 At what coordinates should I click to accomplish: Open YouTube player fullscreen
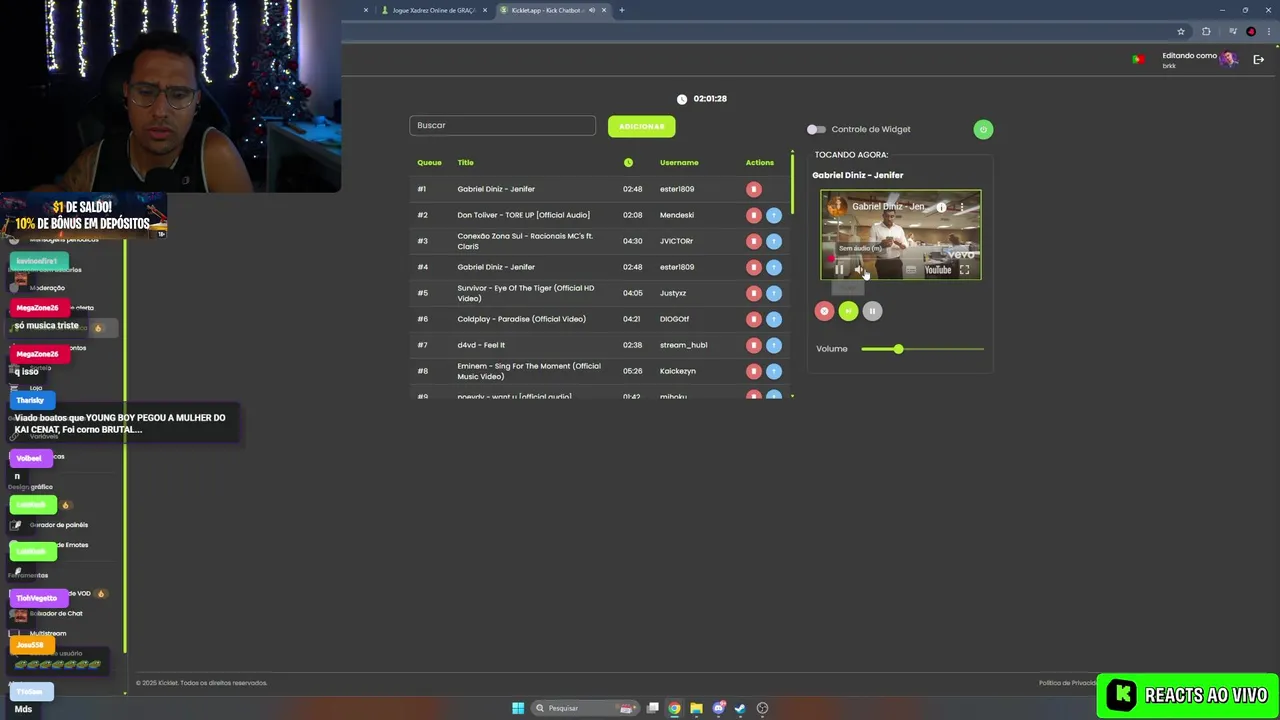click(964, 270)
